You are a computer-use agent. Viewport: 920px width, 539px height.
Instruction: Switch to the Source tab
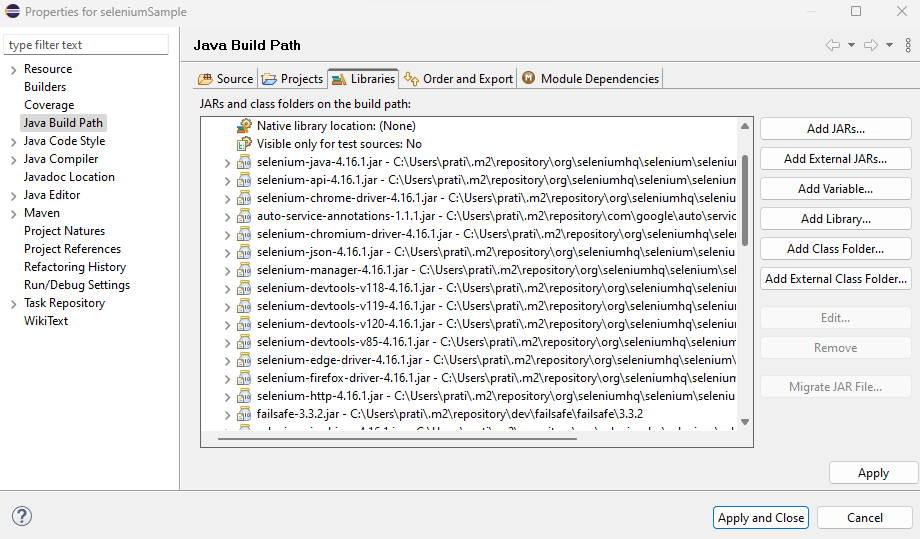226,79
